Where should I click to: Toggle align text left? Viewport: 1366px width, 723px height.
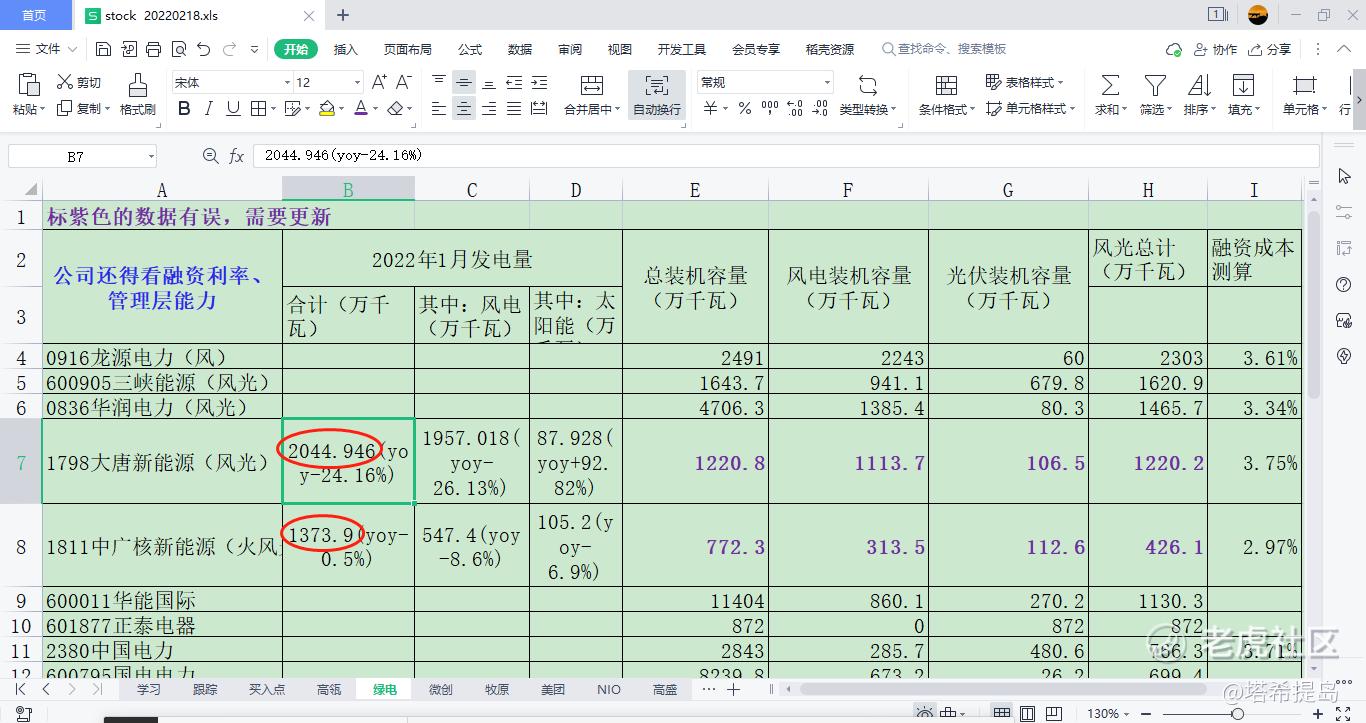439,109
